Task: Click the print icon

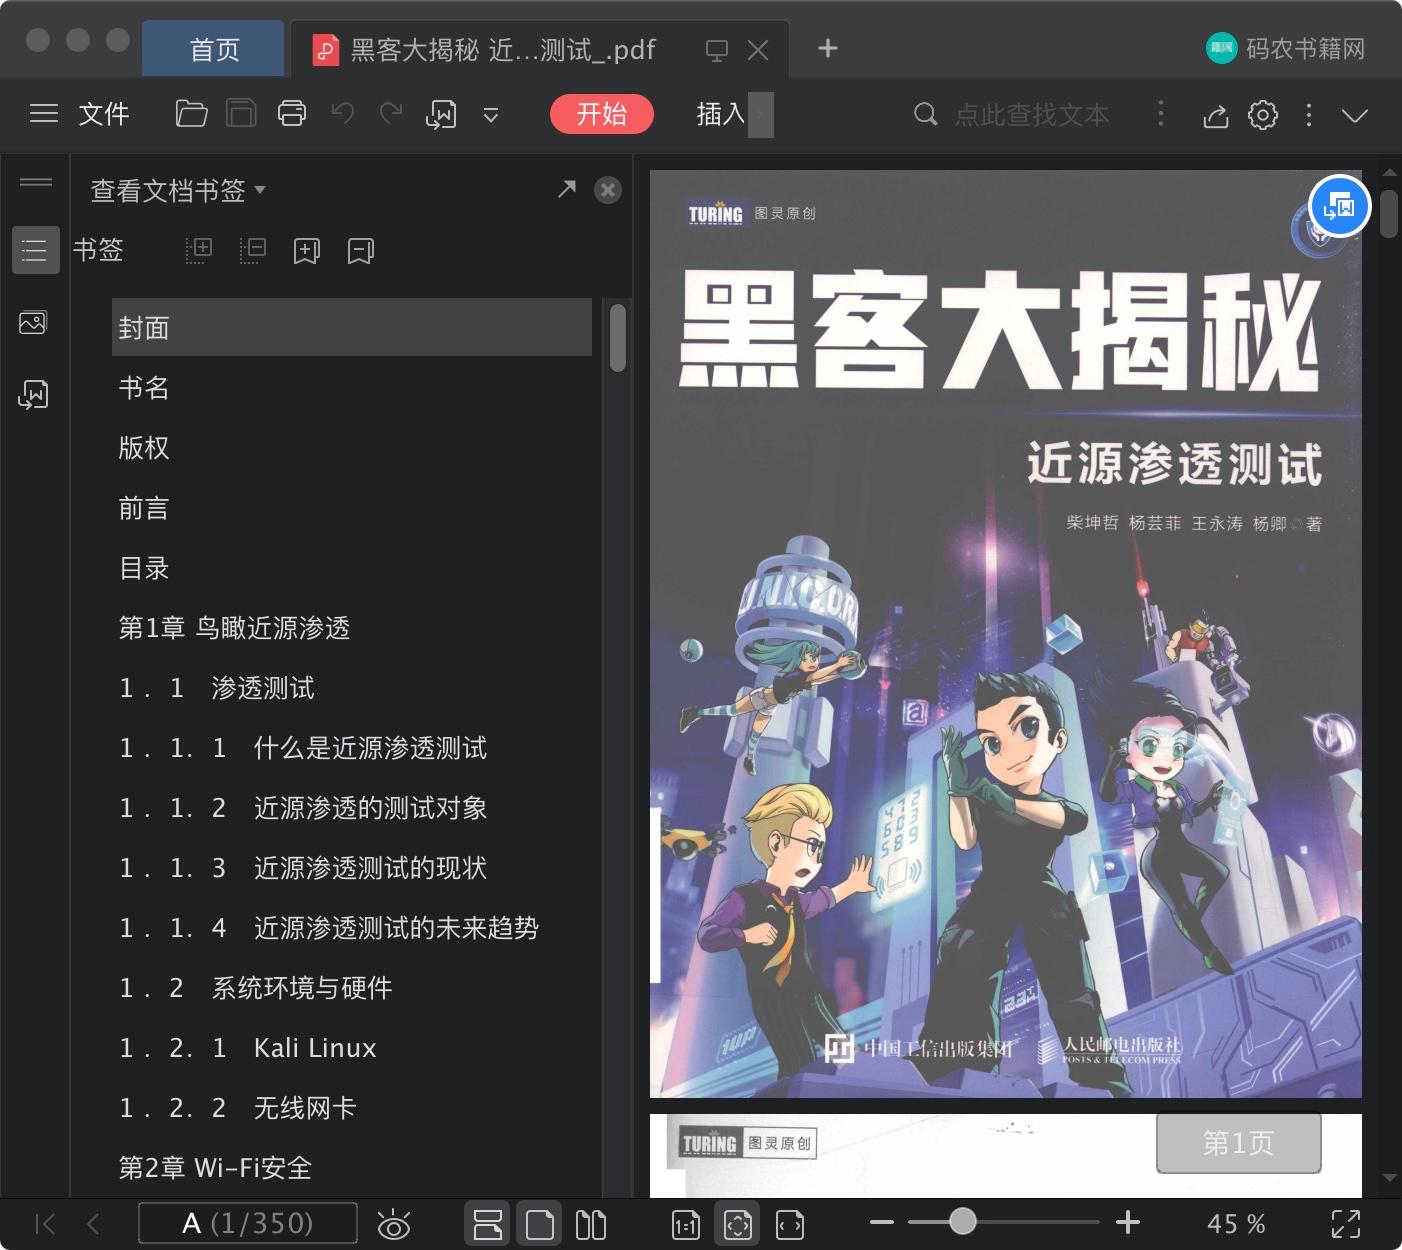Action: (292, 114)
